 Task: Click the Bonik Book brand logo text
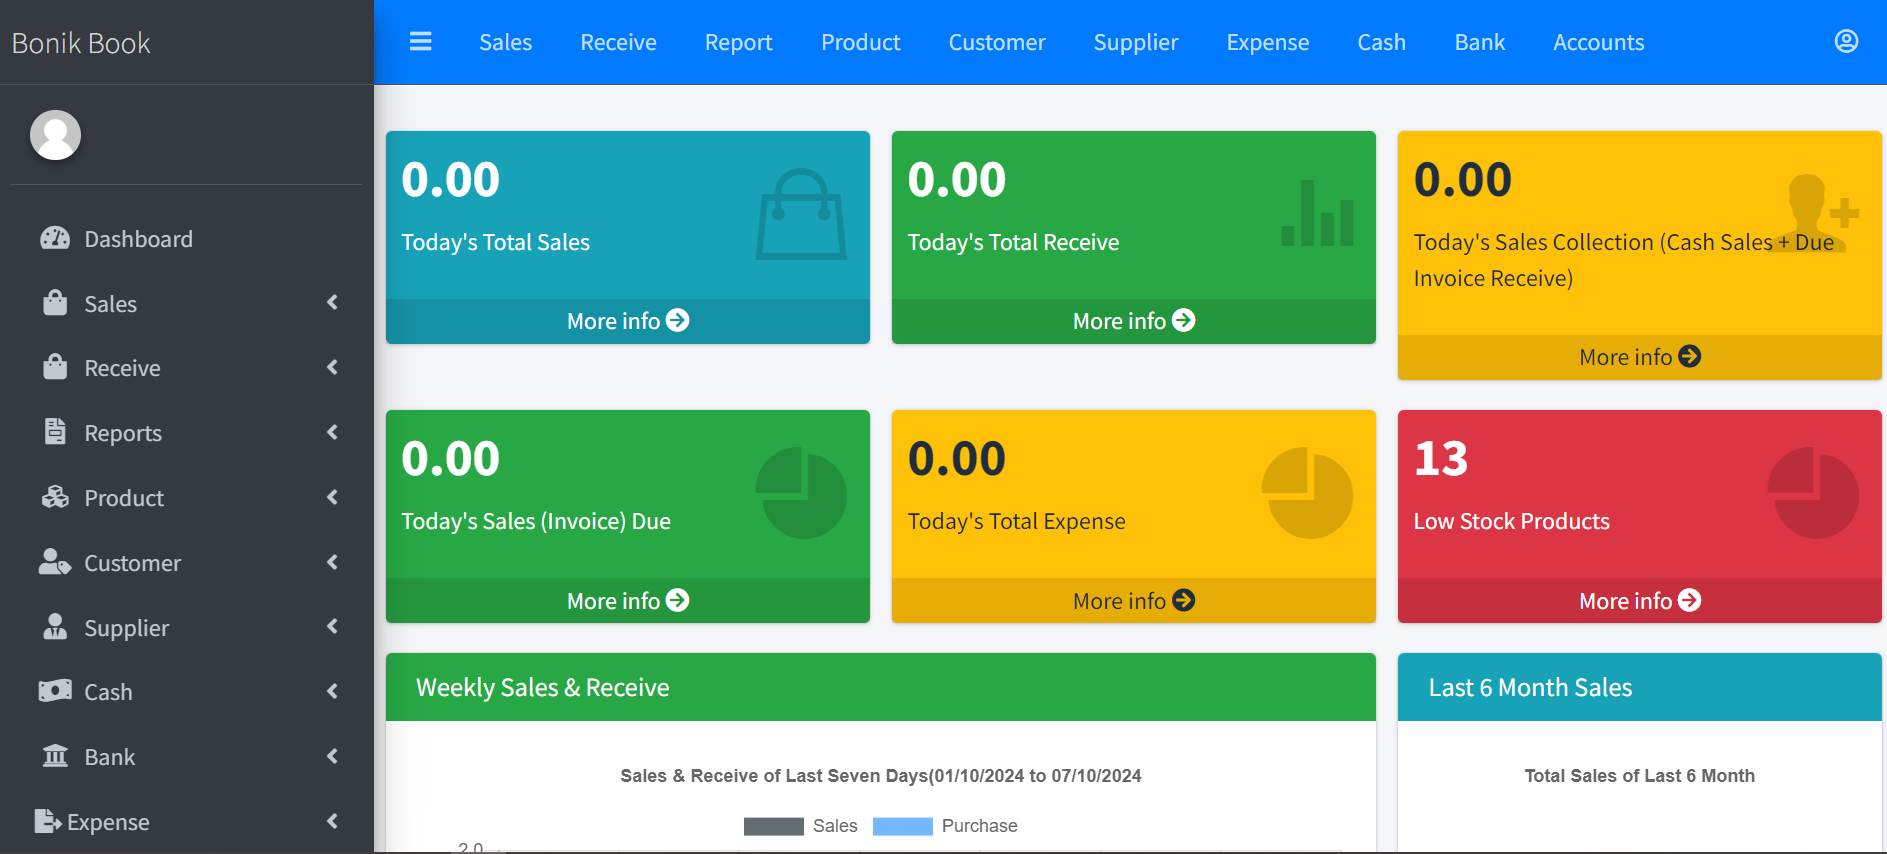point(81,43)
